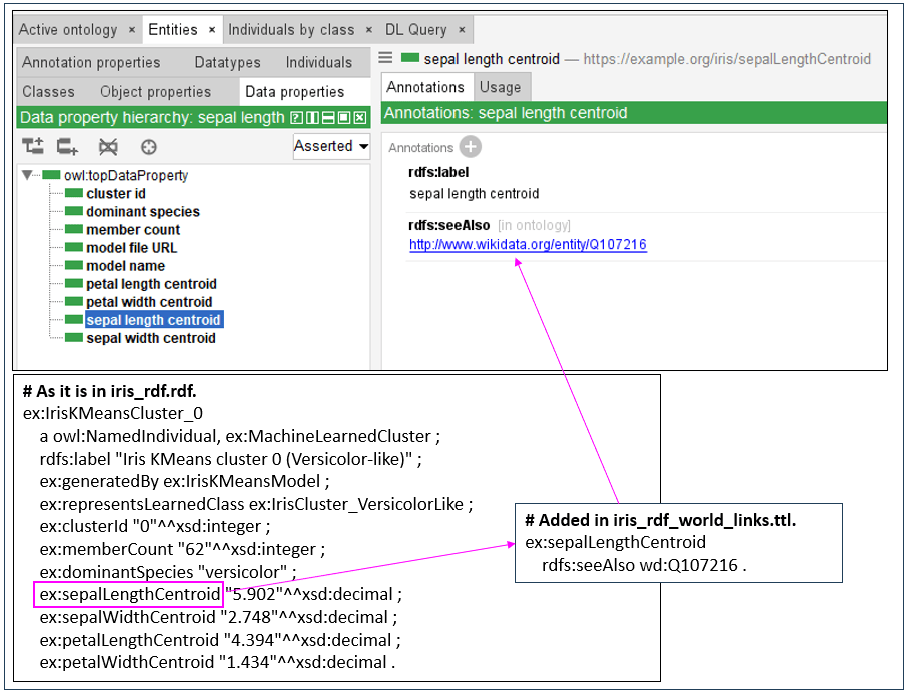The width and height of the screenshot is (906, 696).
Task: Delete the selected data property
Action: click(x=108, y=147)
